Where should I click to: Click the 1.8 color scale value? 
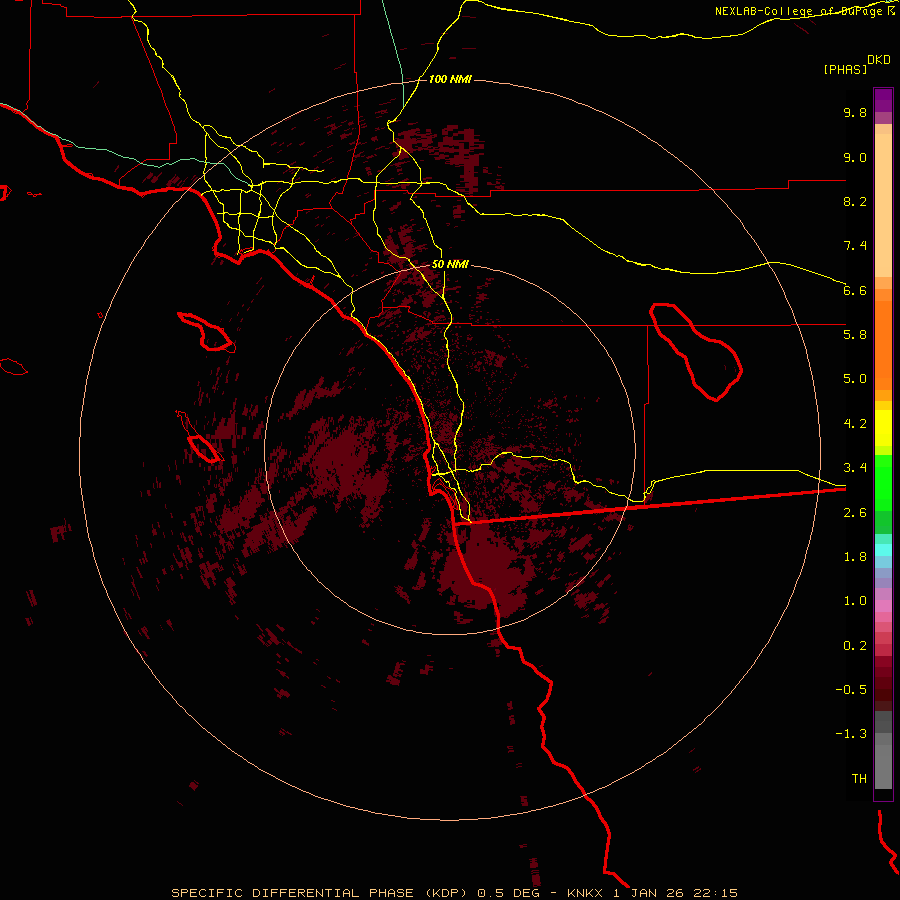click(x=855, y=557)
